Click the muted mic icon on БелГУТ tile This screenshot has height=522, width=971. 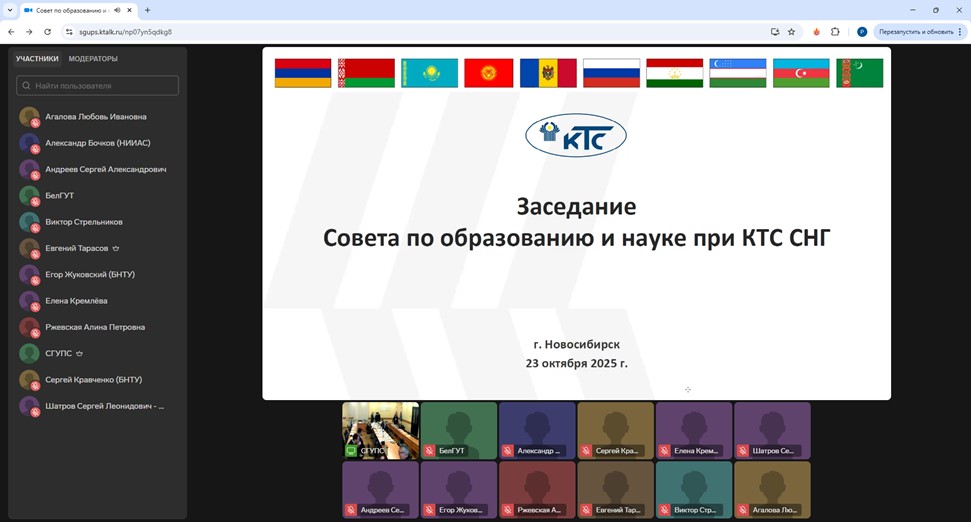click(430, 451)
